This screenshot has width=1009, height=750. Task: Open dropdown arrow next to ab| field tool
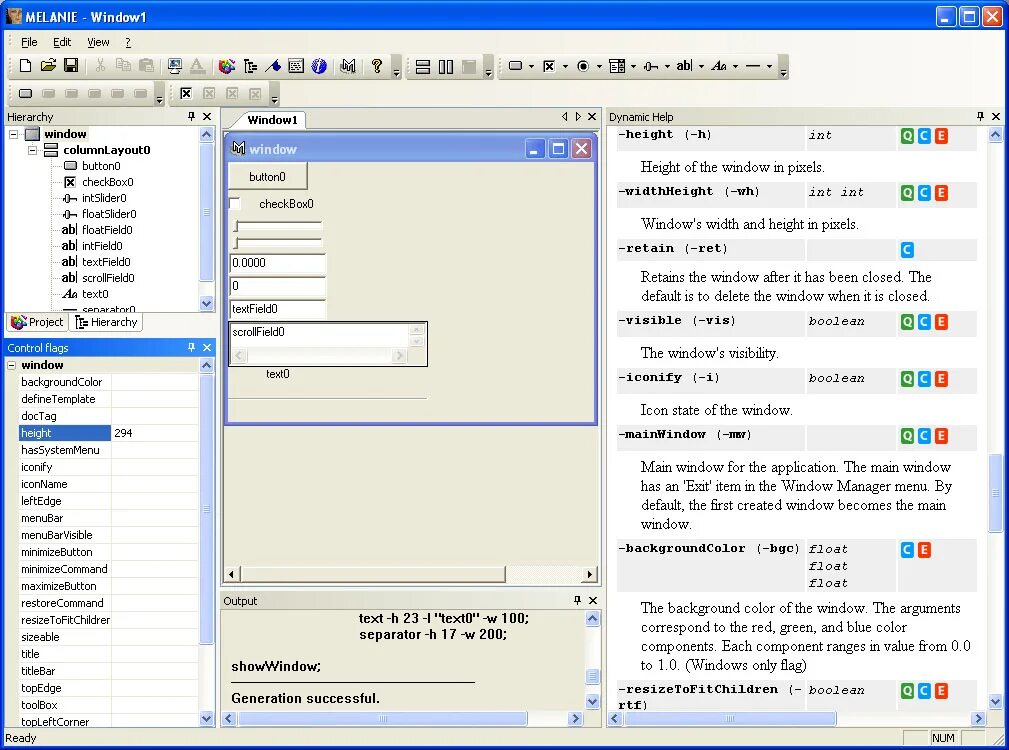[701, 66]
